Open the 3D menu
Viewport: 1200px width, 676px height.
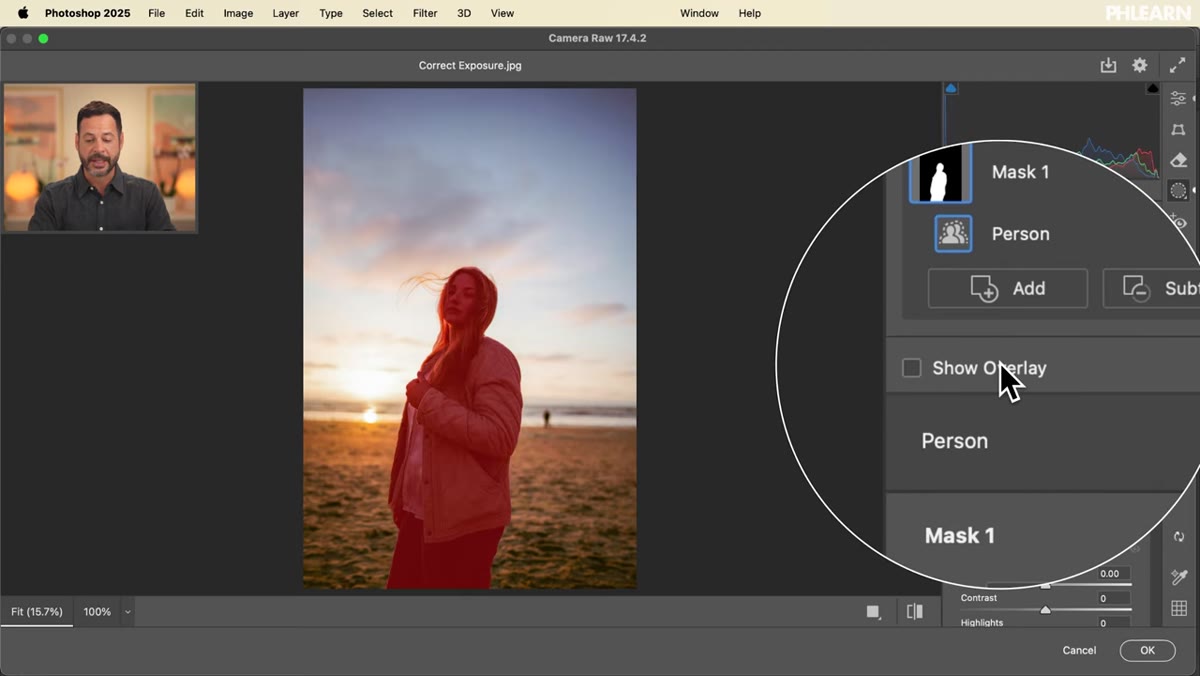[464, 13]
